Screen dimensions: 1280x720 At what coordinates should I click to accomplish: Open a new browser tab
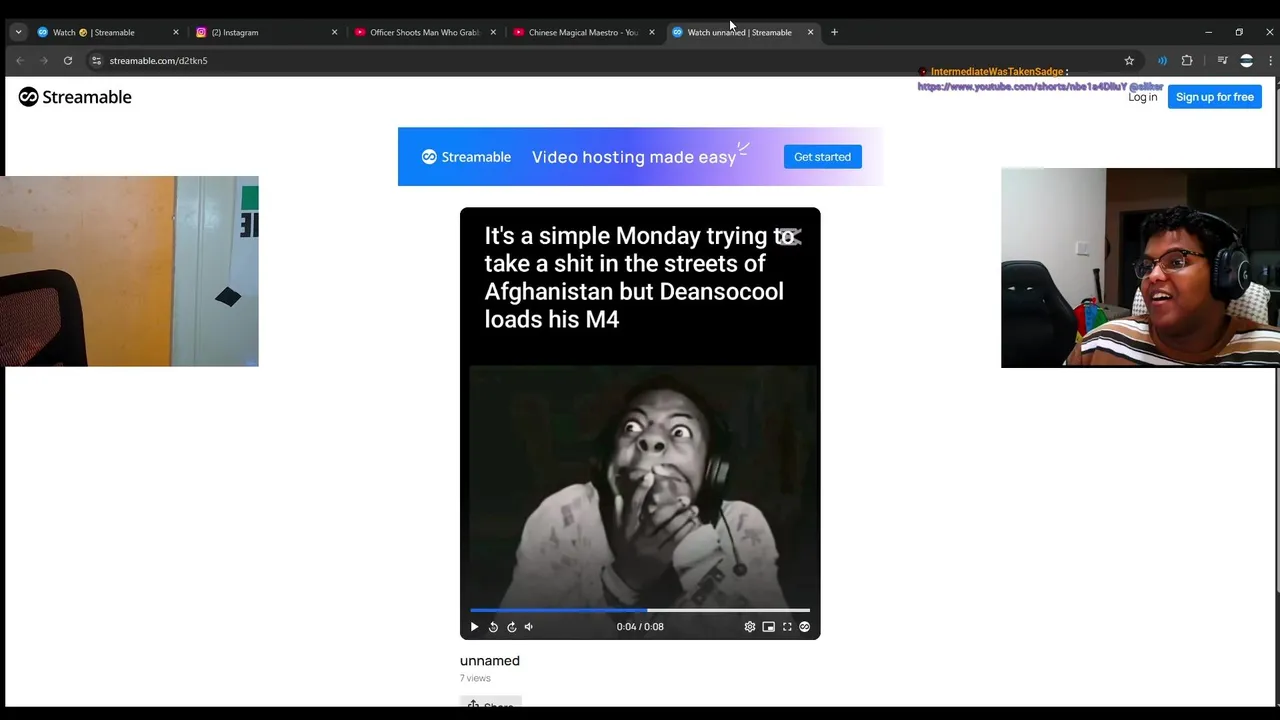tap(834, 32)
